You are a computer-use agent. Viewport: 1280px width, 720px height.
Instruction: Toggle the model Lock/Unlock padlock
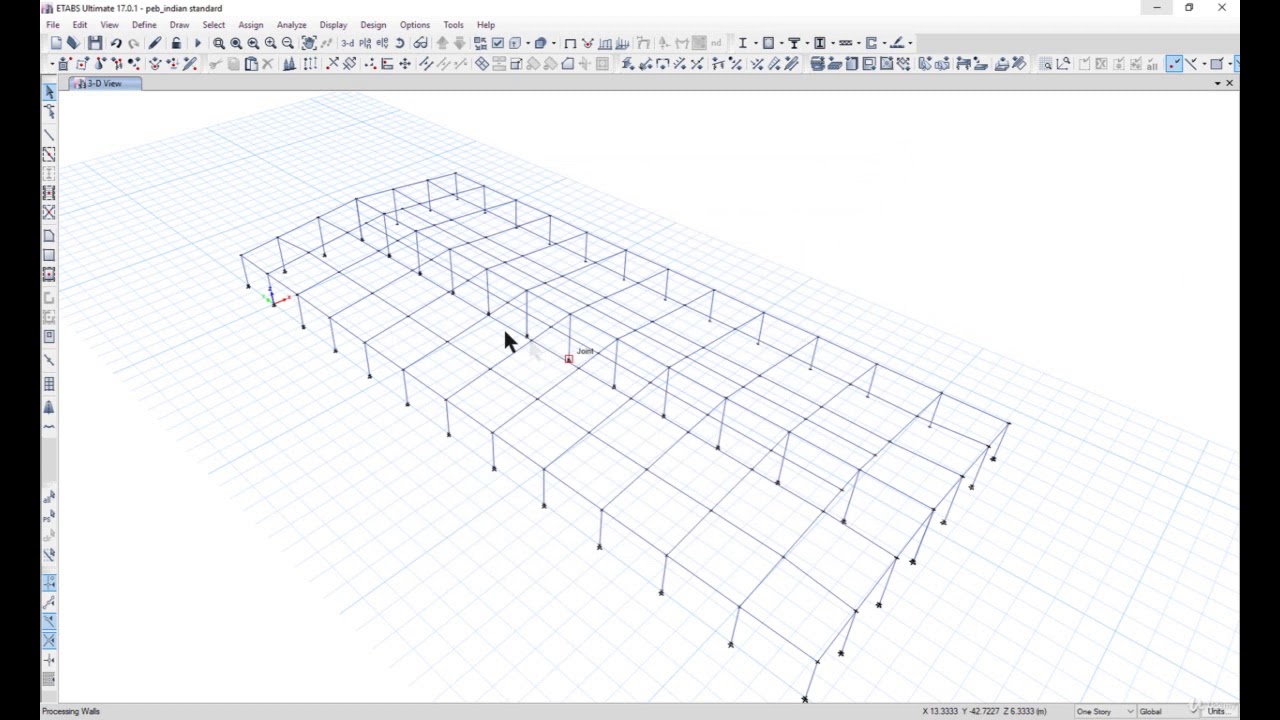click(176, 43)
